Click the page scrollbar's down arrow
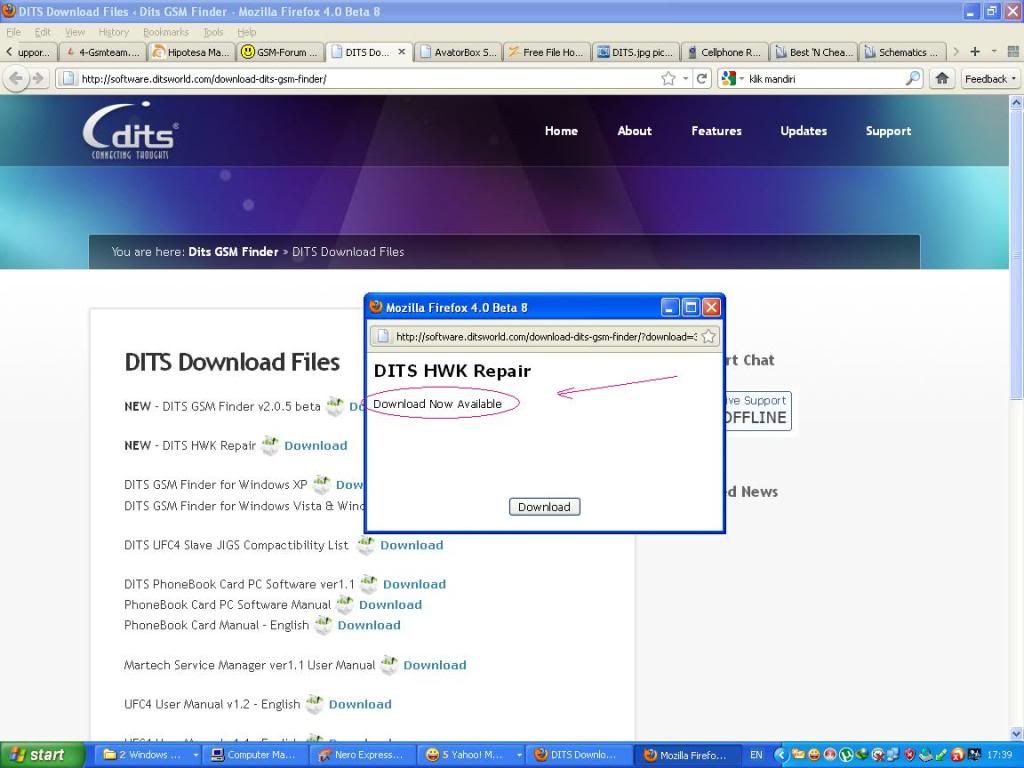 tap(1016, 734)
